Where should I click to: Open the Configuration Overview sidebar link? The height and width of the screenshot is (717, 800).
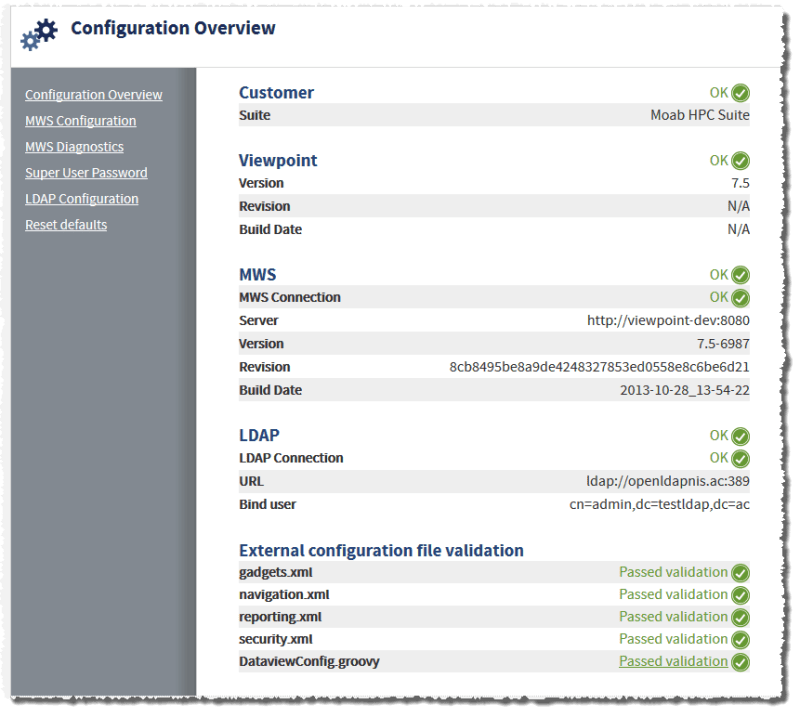click(94, 95)
